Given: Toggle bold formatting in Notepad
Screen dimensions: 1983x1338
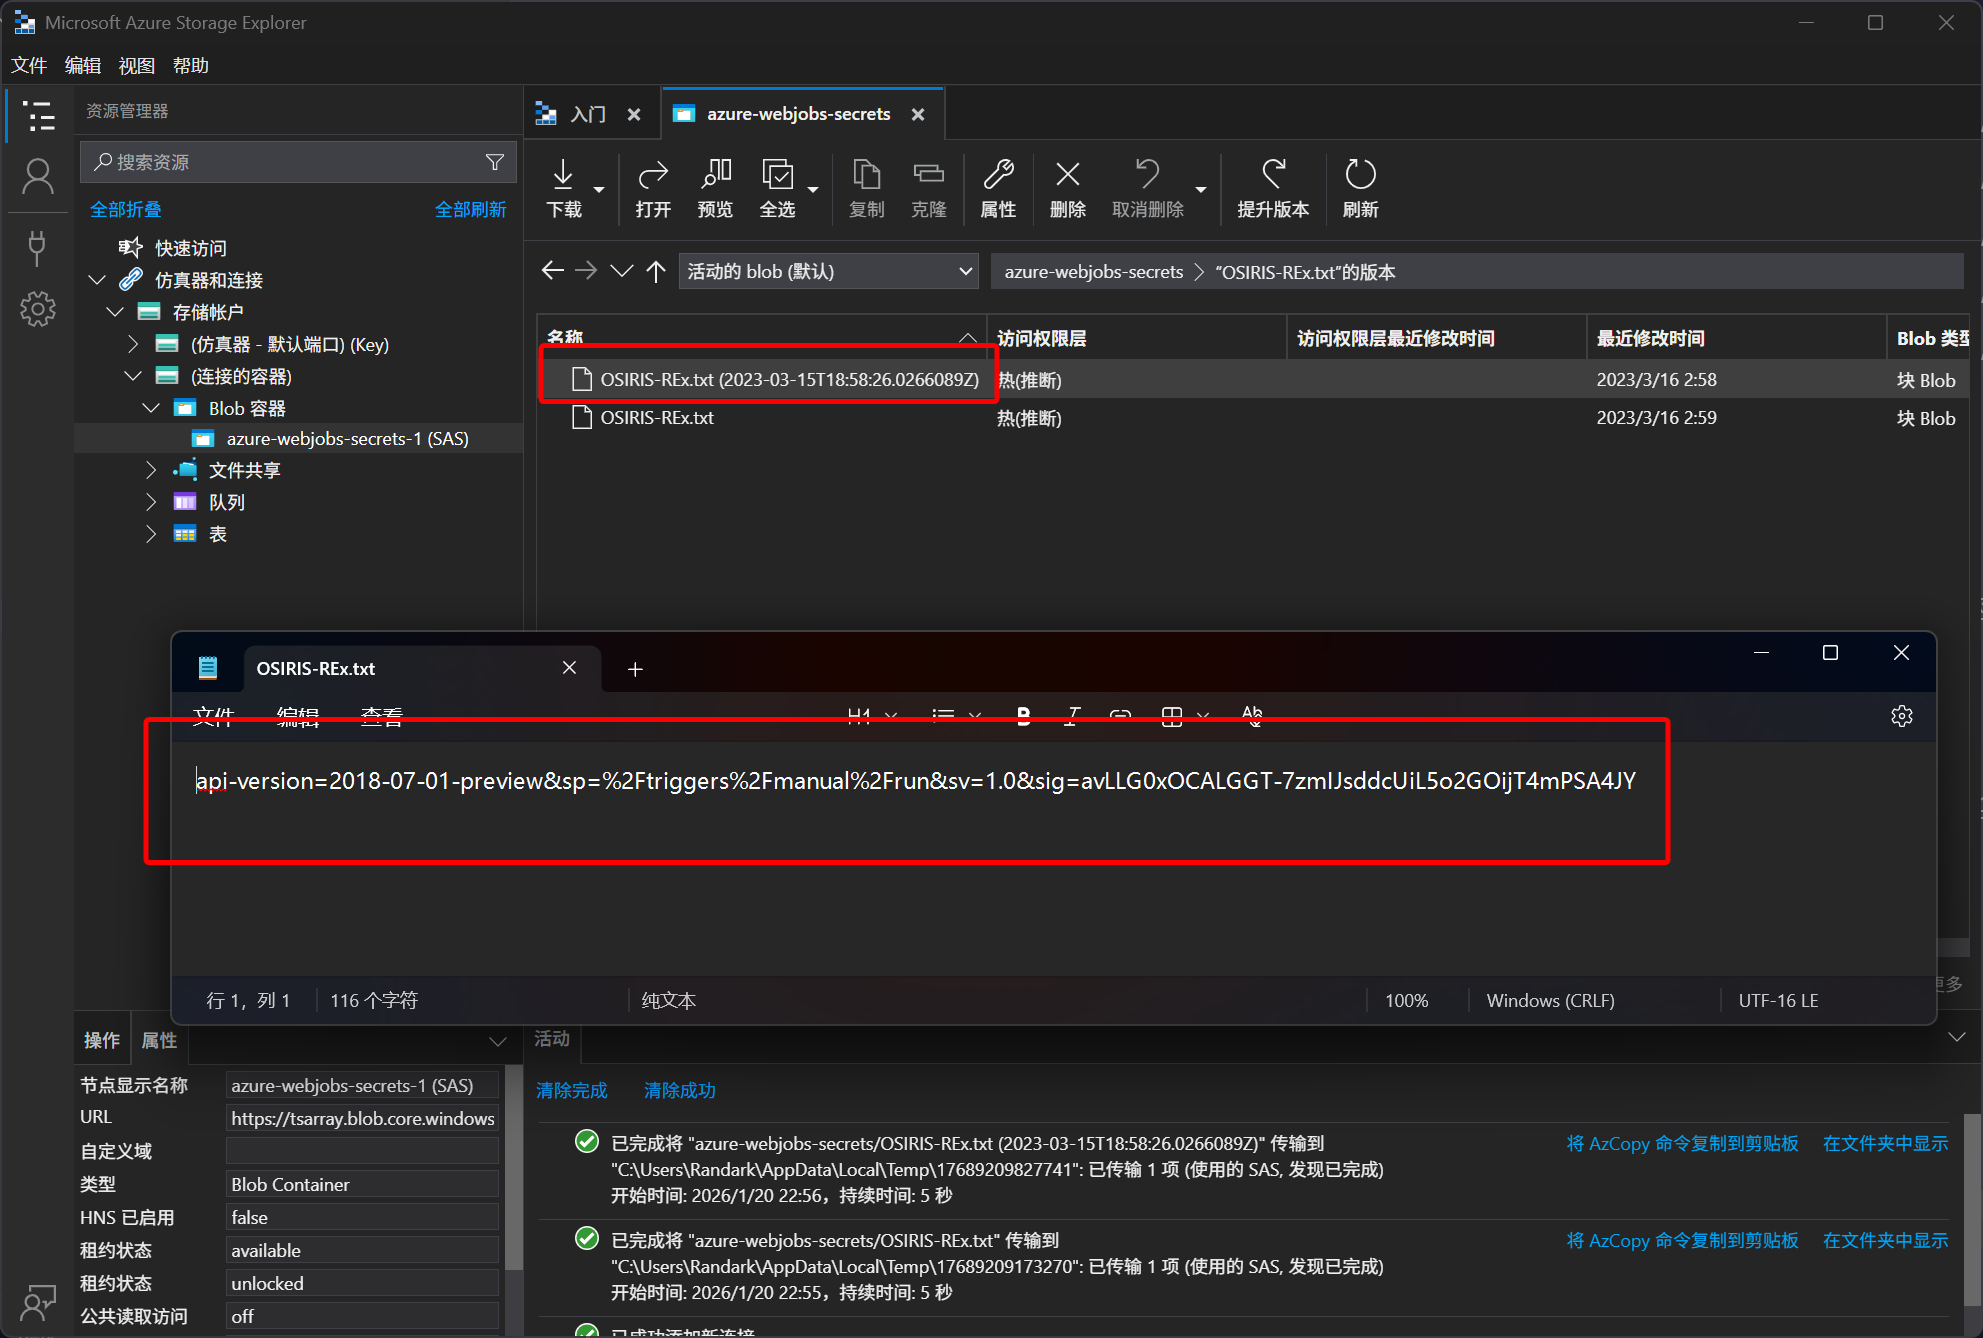Looking at the screenshot, I should pyautogui.click(x=1023, y=715).
